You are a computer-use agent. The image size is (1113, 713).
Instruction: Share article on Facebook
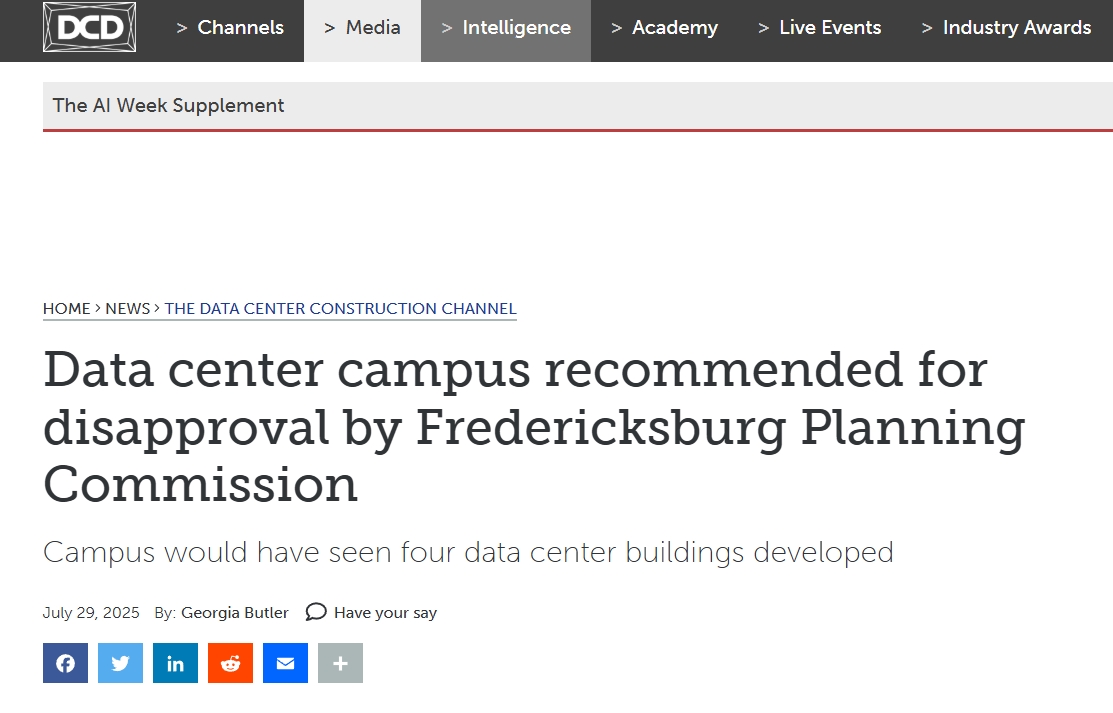[65, 663]
